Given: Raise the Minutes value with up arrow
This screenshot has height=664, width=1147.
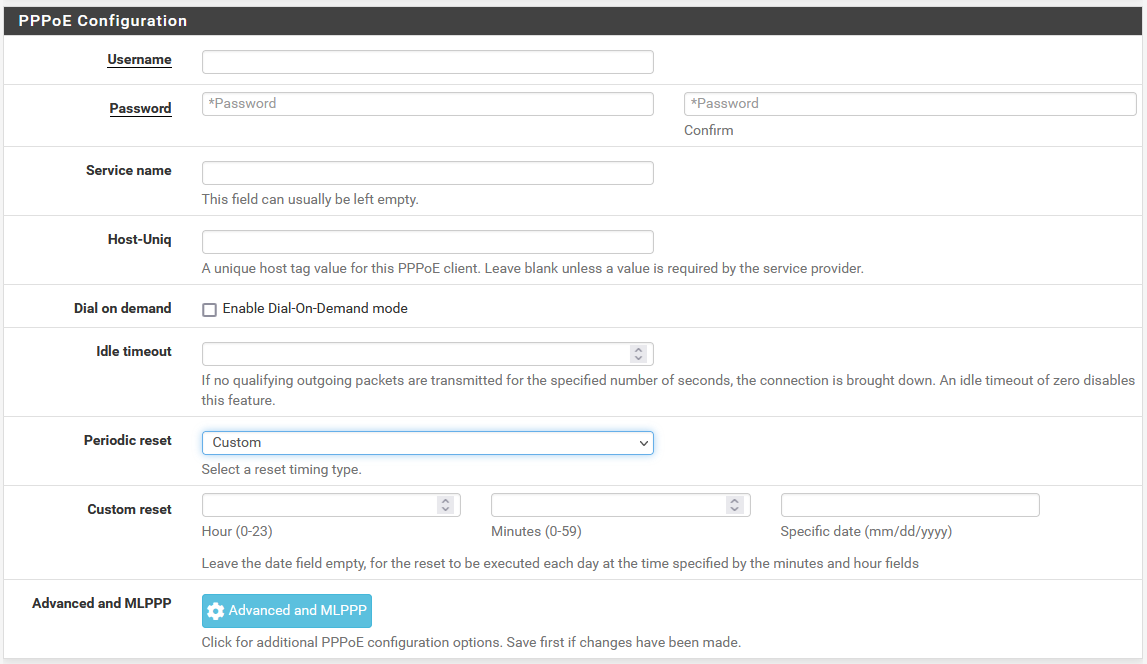Looking at the screenshot, I should point(735,501).
